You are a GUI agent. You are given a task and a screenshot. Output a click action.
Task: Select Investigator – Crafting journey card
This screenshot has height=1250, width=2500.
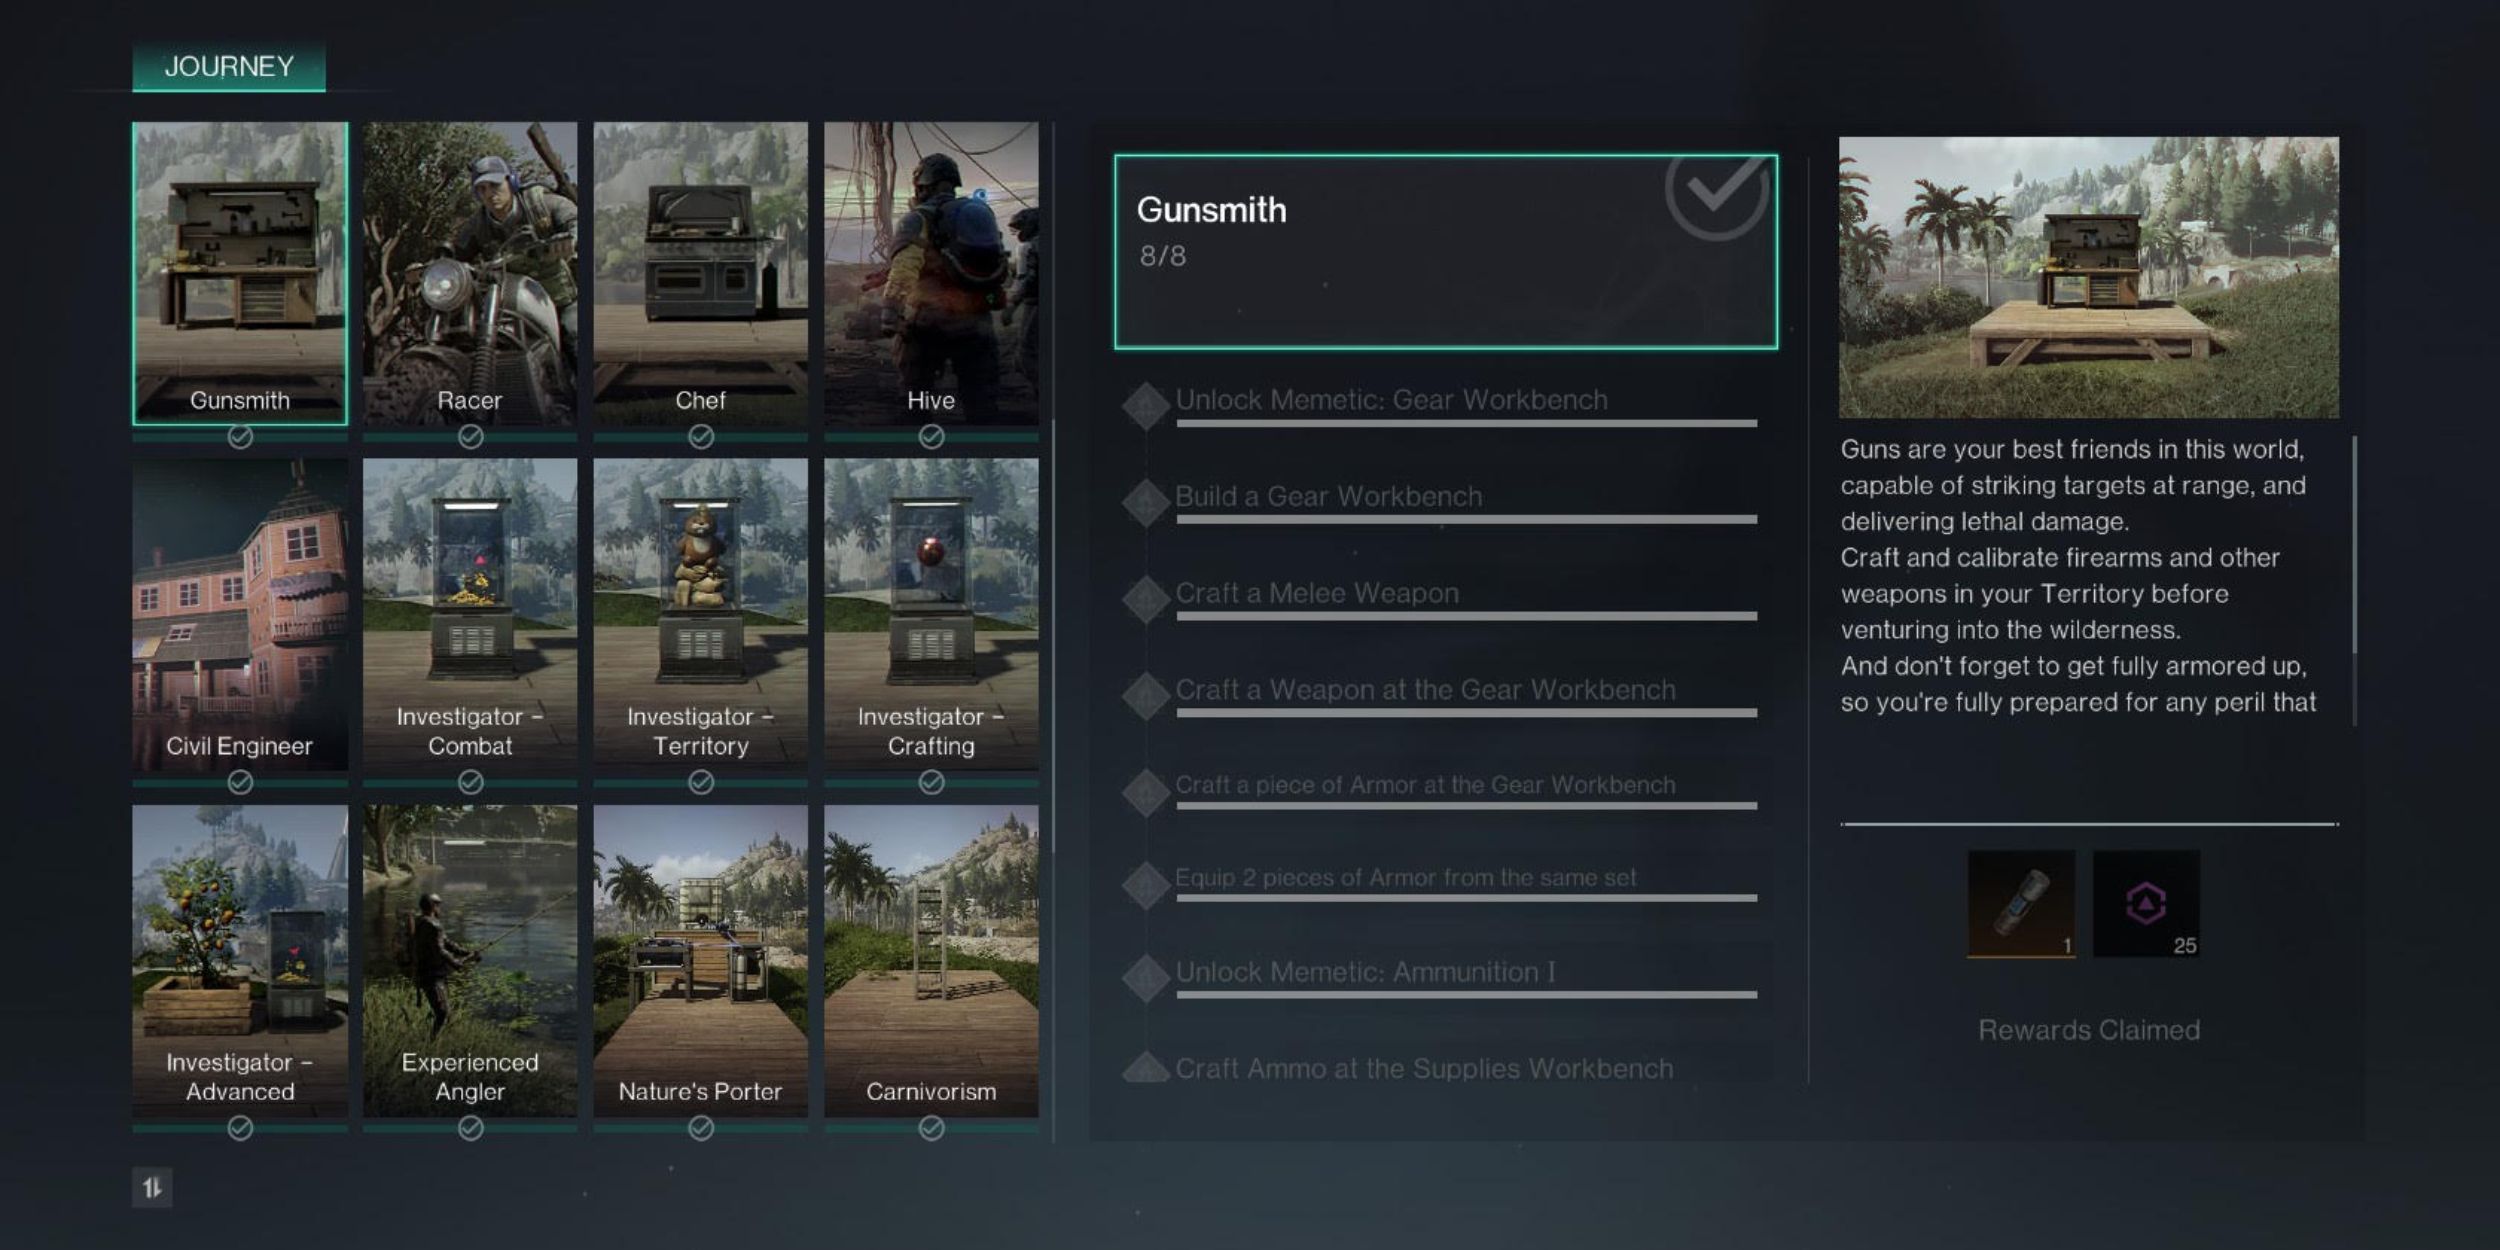point(931,614)
